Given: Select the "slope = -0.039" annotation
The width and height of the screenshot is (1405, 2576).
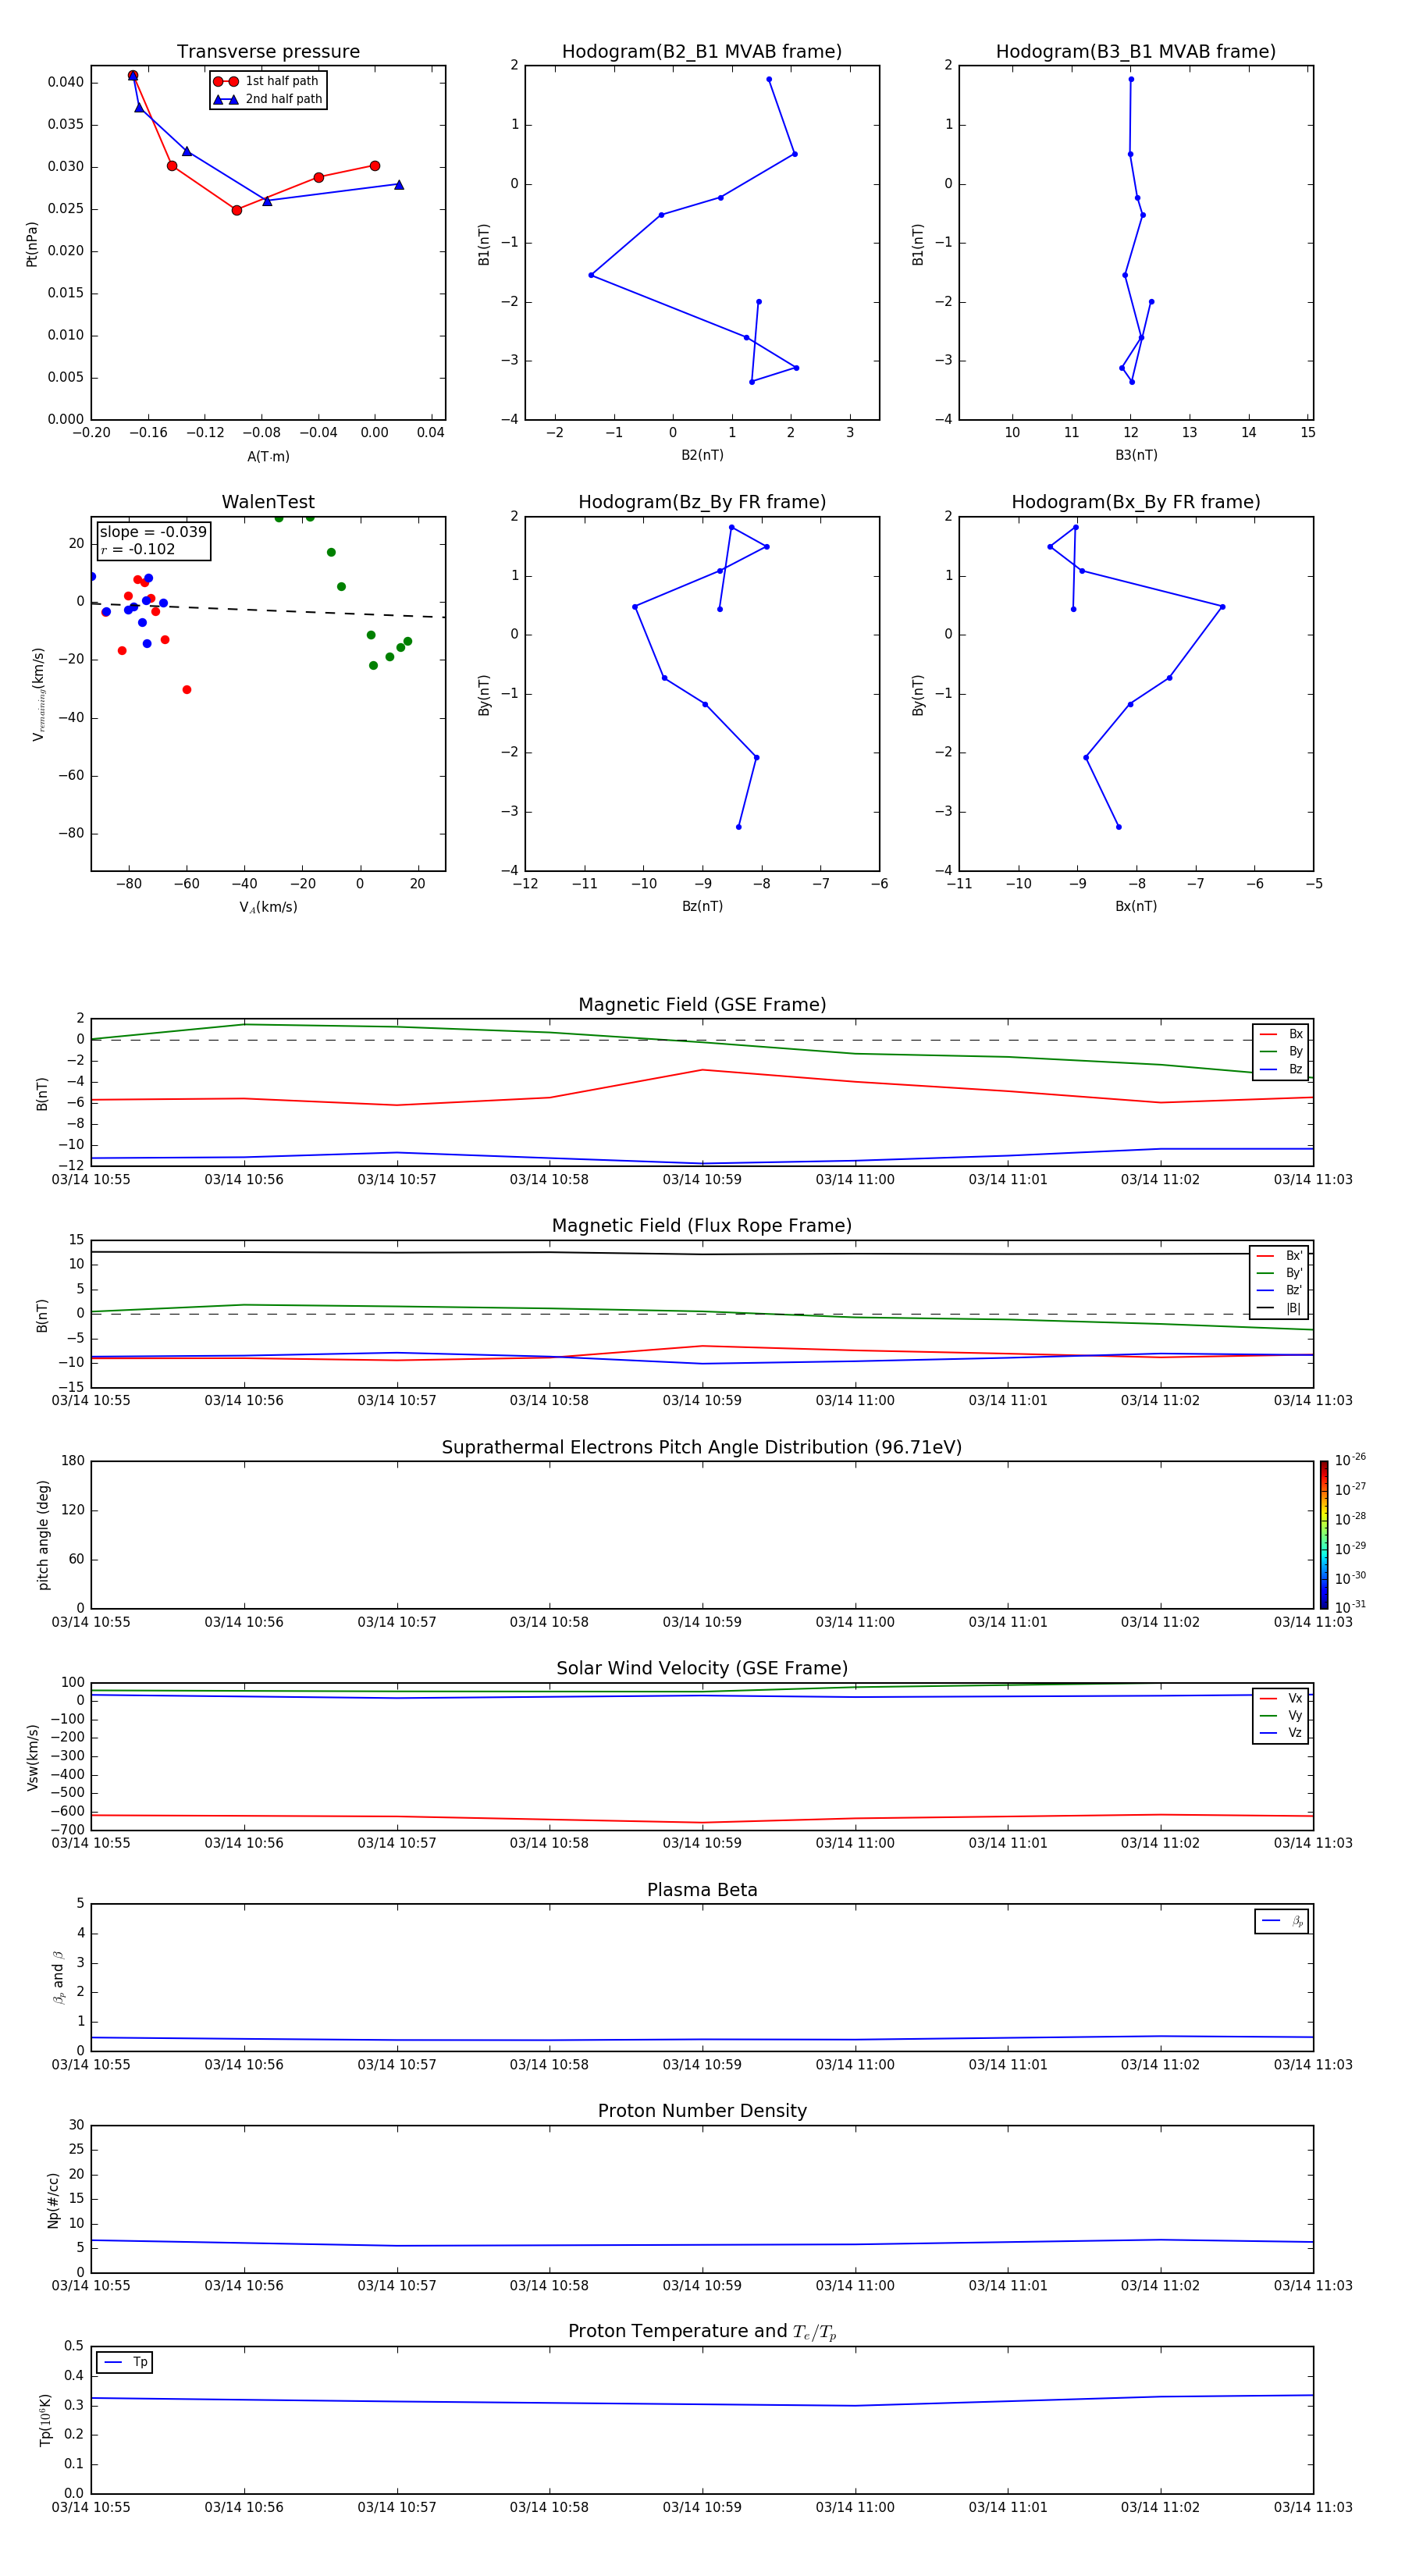Looking at the screenshot, I should tap(153, 532).
